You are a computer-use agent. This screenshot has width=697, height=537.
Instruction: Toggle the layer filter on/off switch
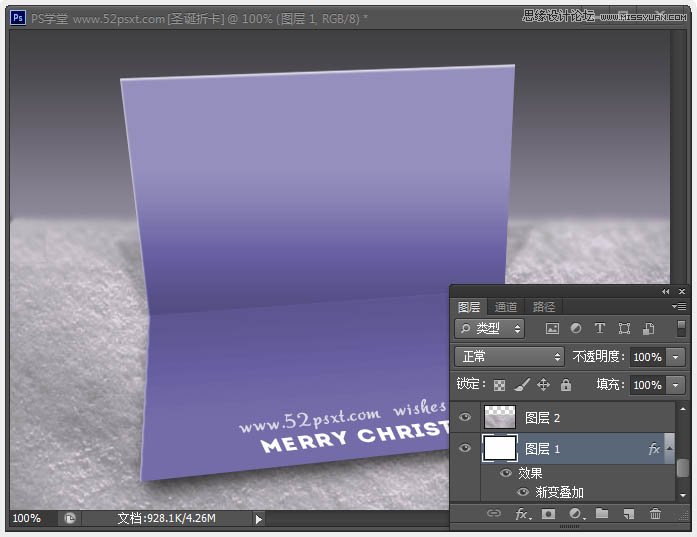pyautogui.click(x=681, y=329)
